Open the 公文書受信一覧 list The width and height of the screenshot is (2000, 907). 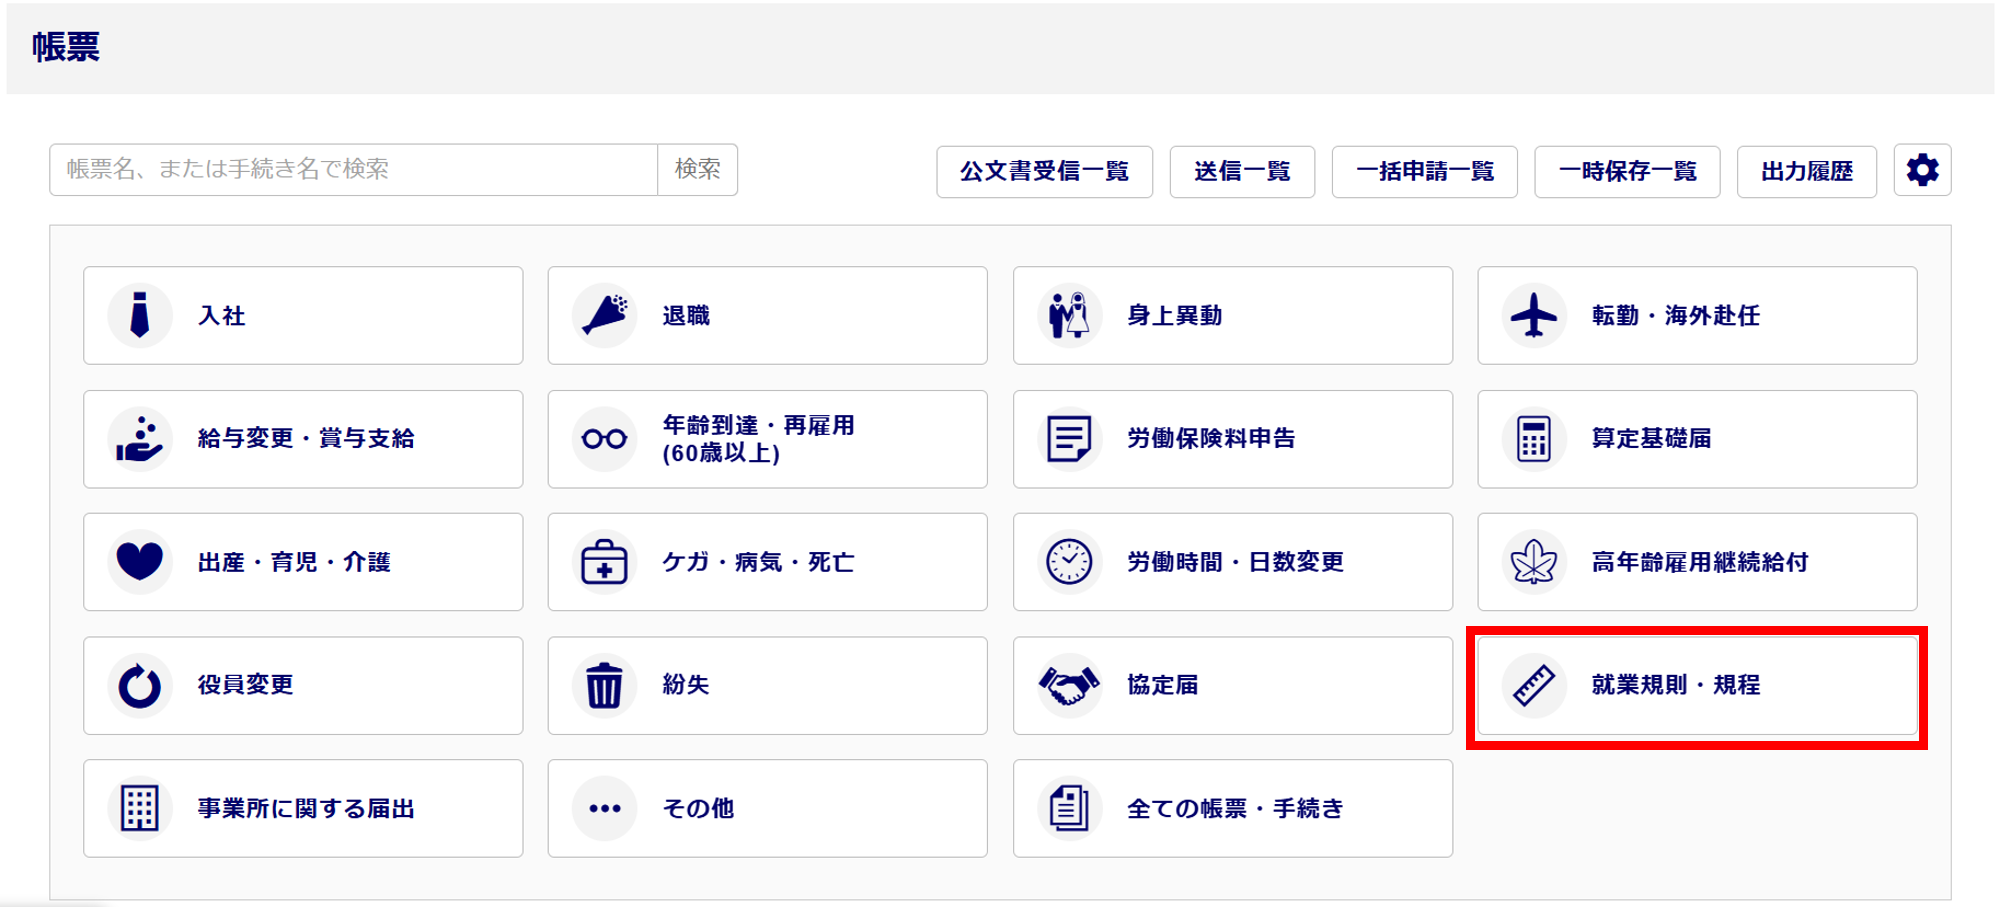pyautogui.click(x=1045, y=171)
